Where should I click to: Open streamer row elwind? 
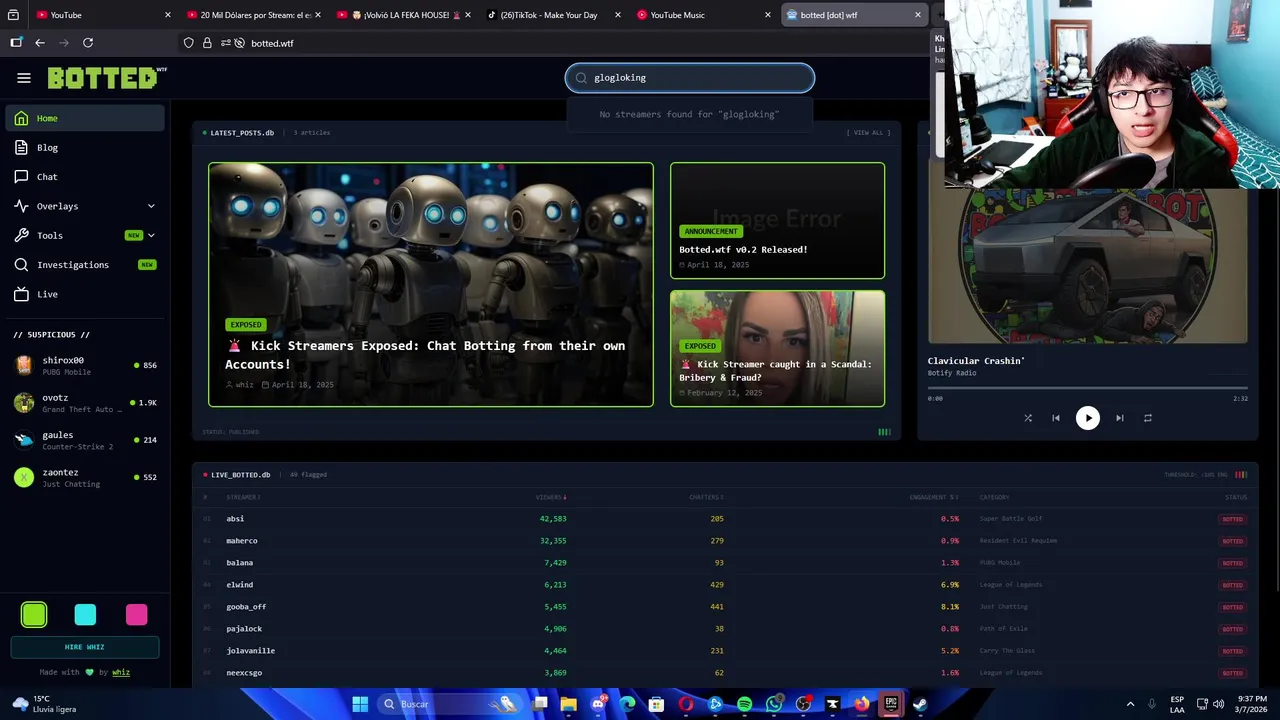pos(725,585)
